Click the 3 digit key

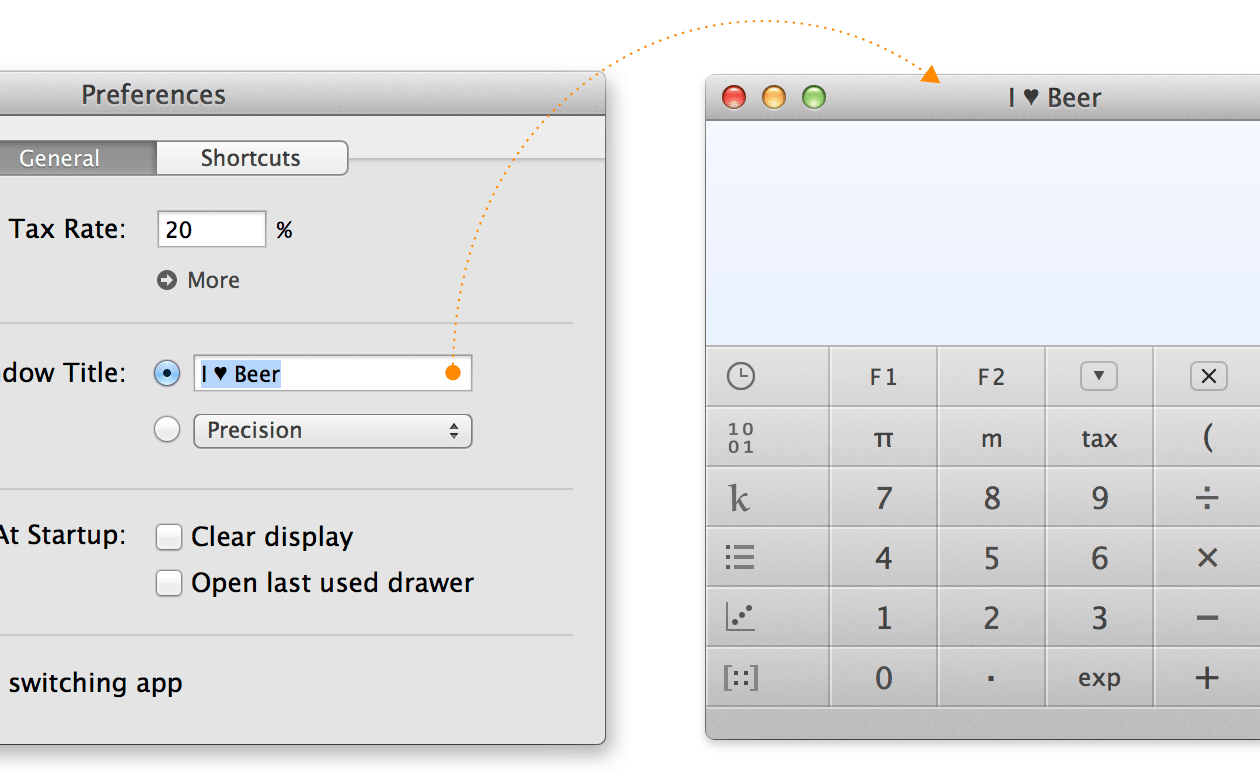[x=1099, y=617]
